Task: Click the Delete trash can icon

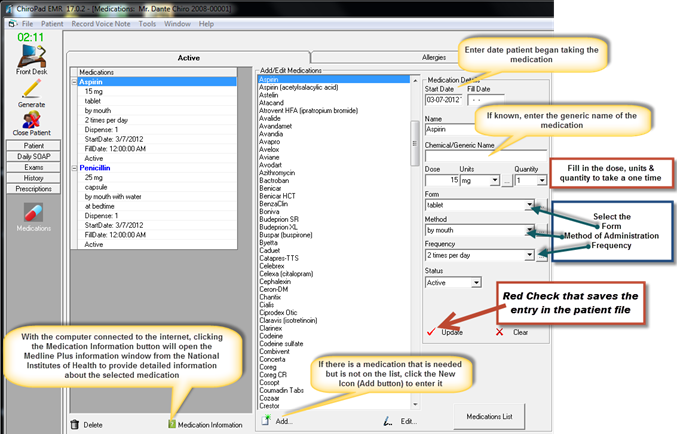Action: click(x=75, y=424)
